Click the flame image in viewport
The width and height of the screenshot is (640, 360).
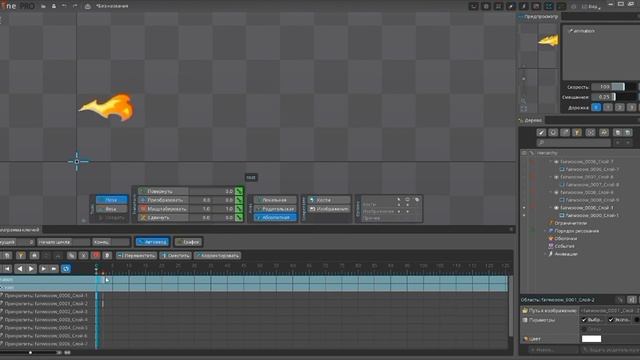click(107, 107)
